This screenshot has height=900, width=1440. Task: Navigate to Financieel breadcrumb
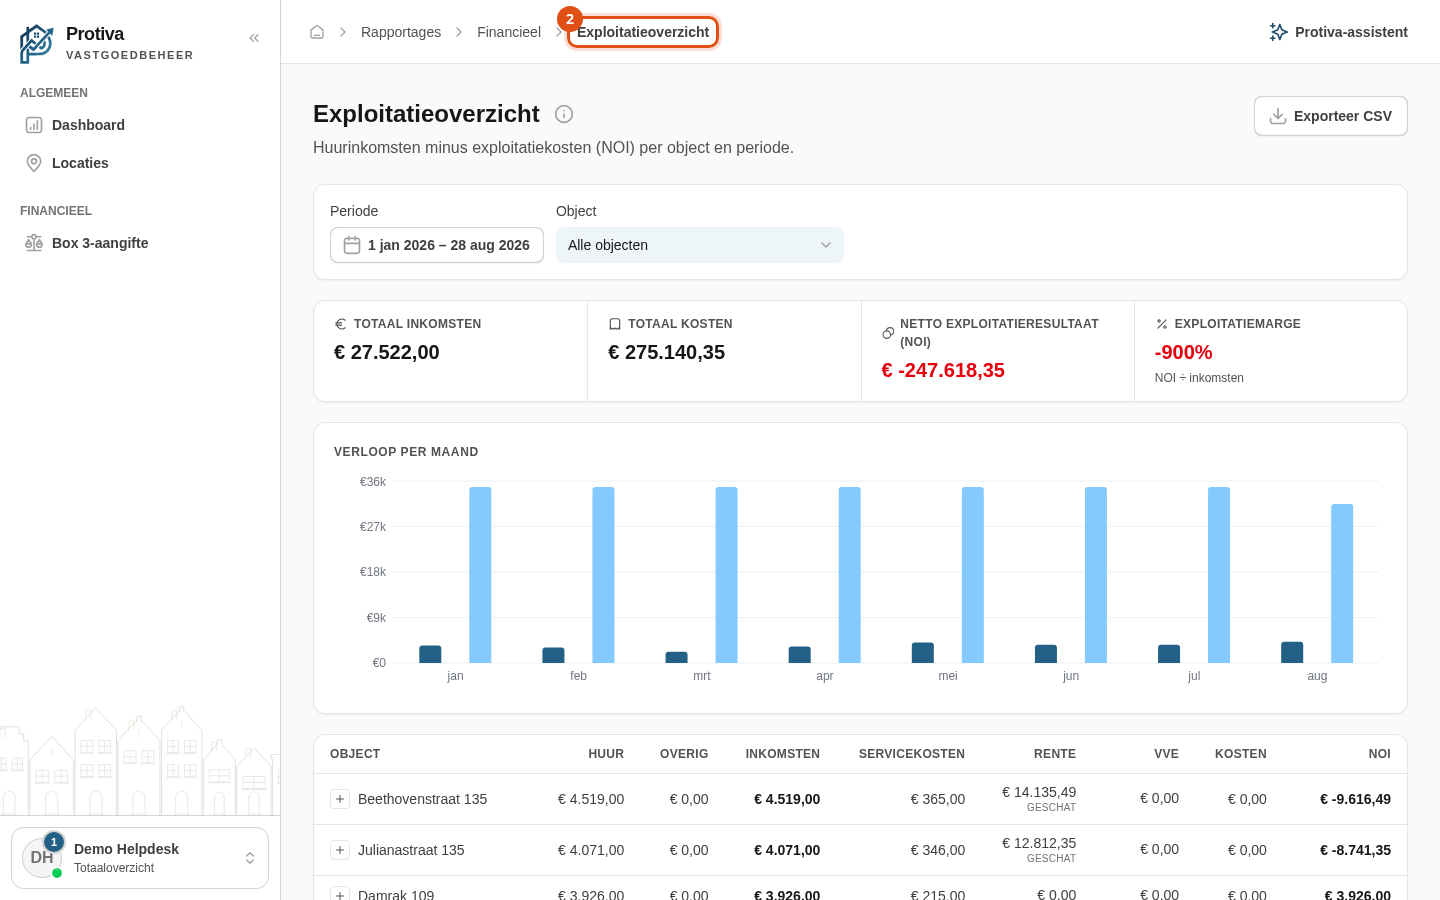(509, 32)
